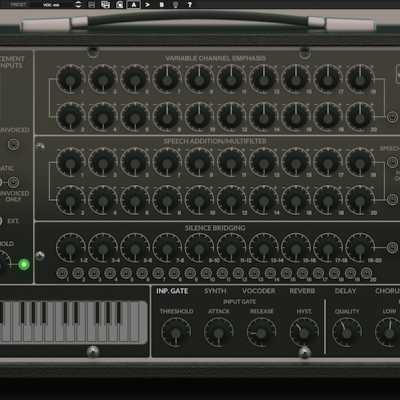
Task: Click the input gate THRESHOLD knob
Action: coord(176,332)
